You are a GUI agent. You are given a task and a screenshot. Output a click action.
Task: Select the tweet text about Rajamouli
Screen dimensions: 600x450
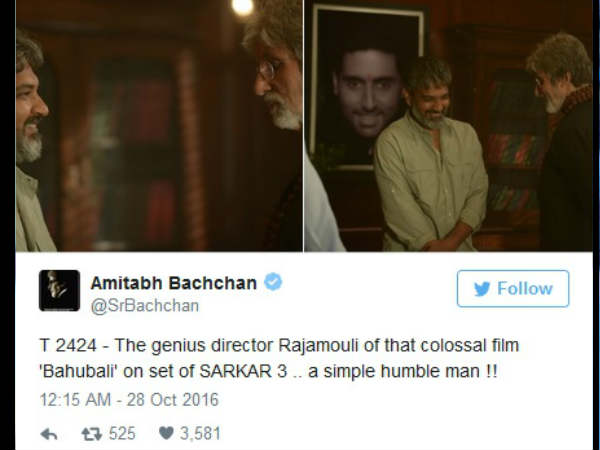279,358
